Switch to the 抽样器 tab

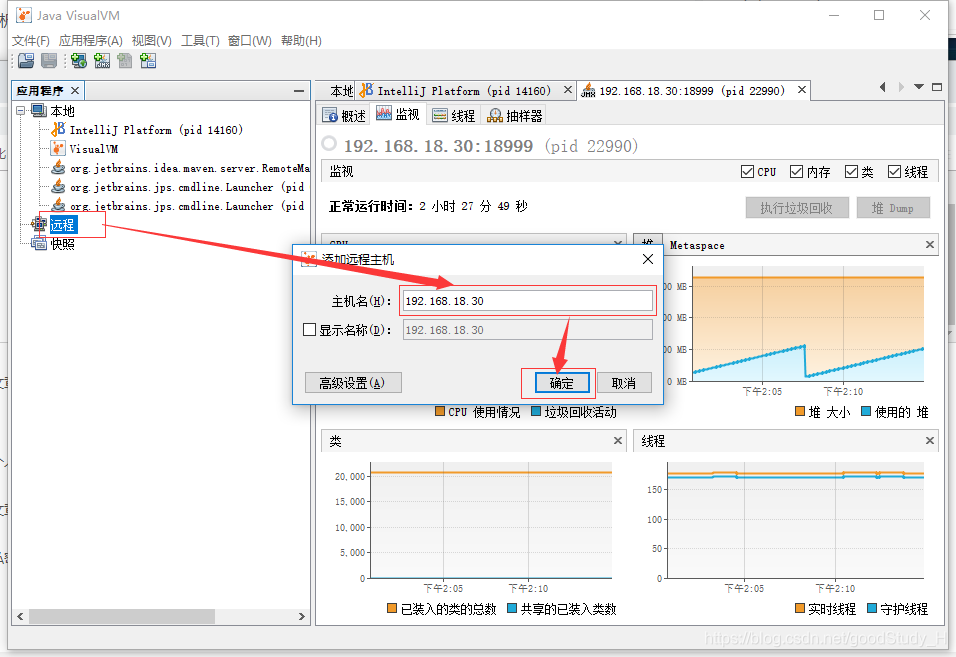coord(515,115)
